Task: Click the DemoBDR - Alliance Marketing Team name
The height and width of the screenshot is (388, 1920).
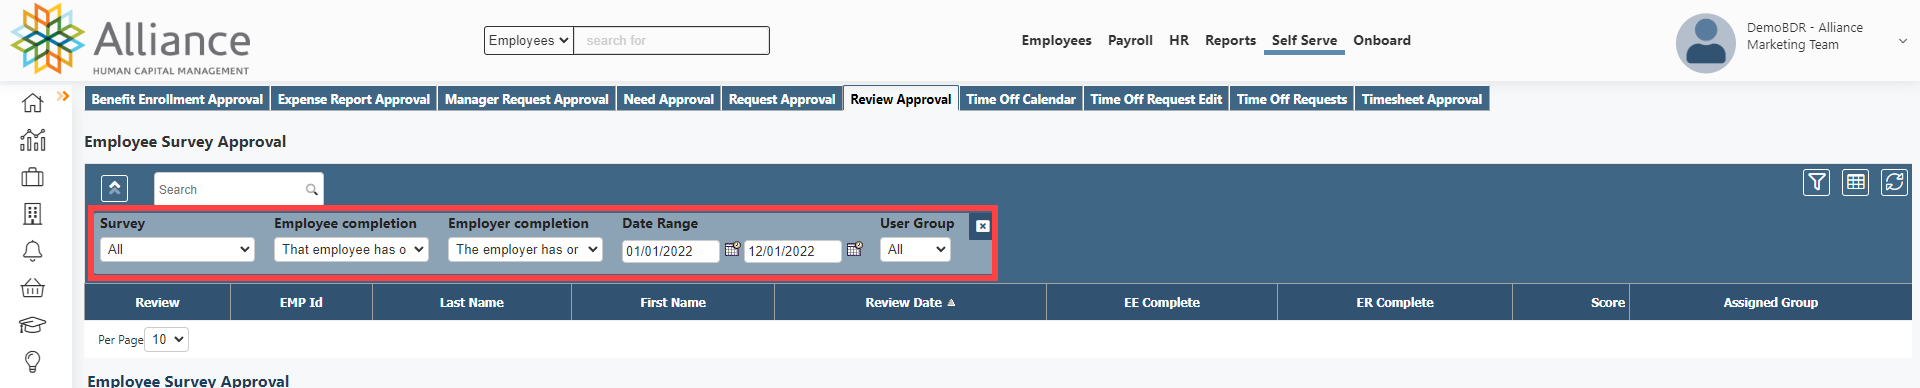Action: click(1804, 36)
